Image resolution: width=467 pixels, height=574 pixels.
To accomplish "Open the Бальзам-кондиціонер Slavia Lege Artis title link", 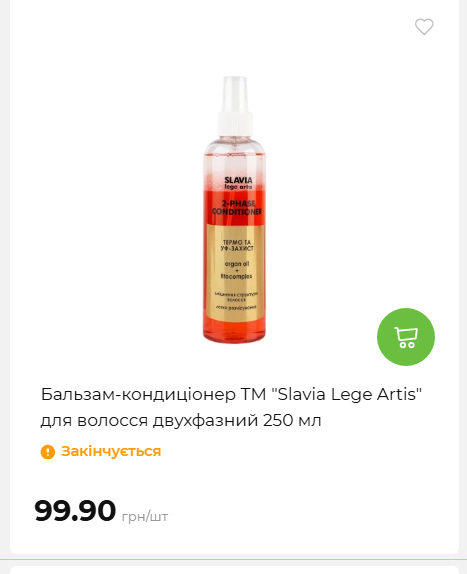I will (x=231, y=407).
